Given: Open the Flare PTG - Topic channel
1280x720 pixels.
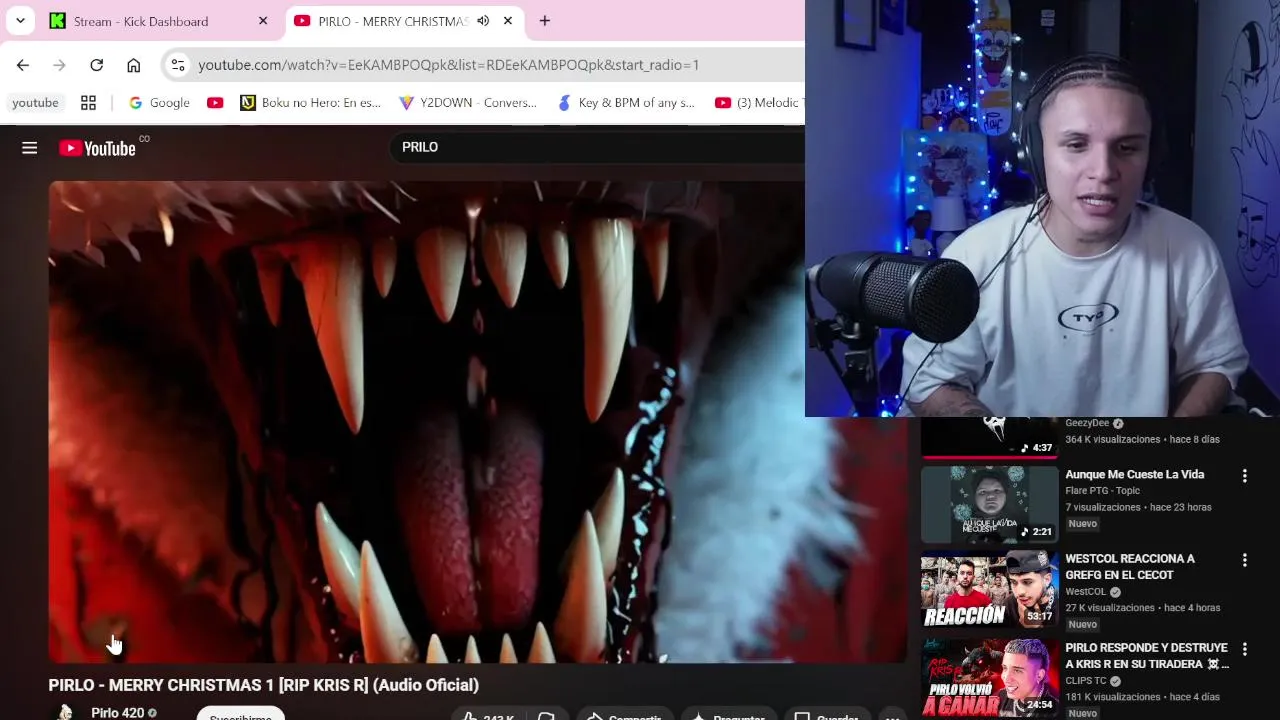Looking at the screenshot, I should pos(1102,491).
